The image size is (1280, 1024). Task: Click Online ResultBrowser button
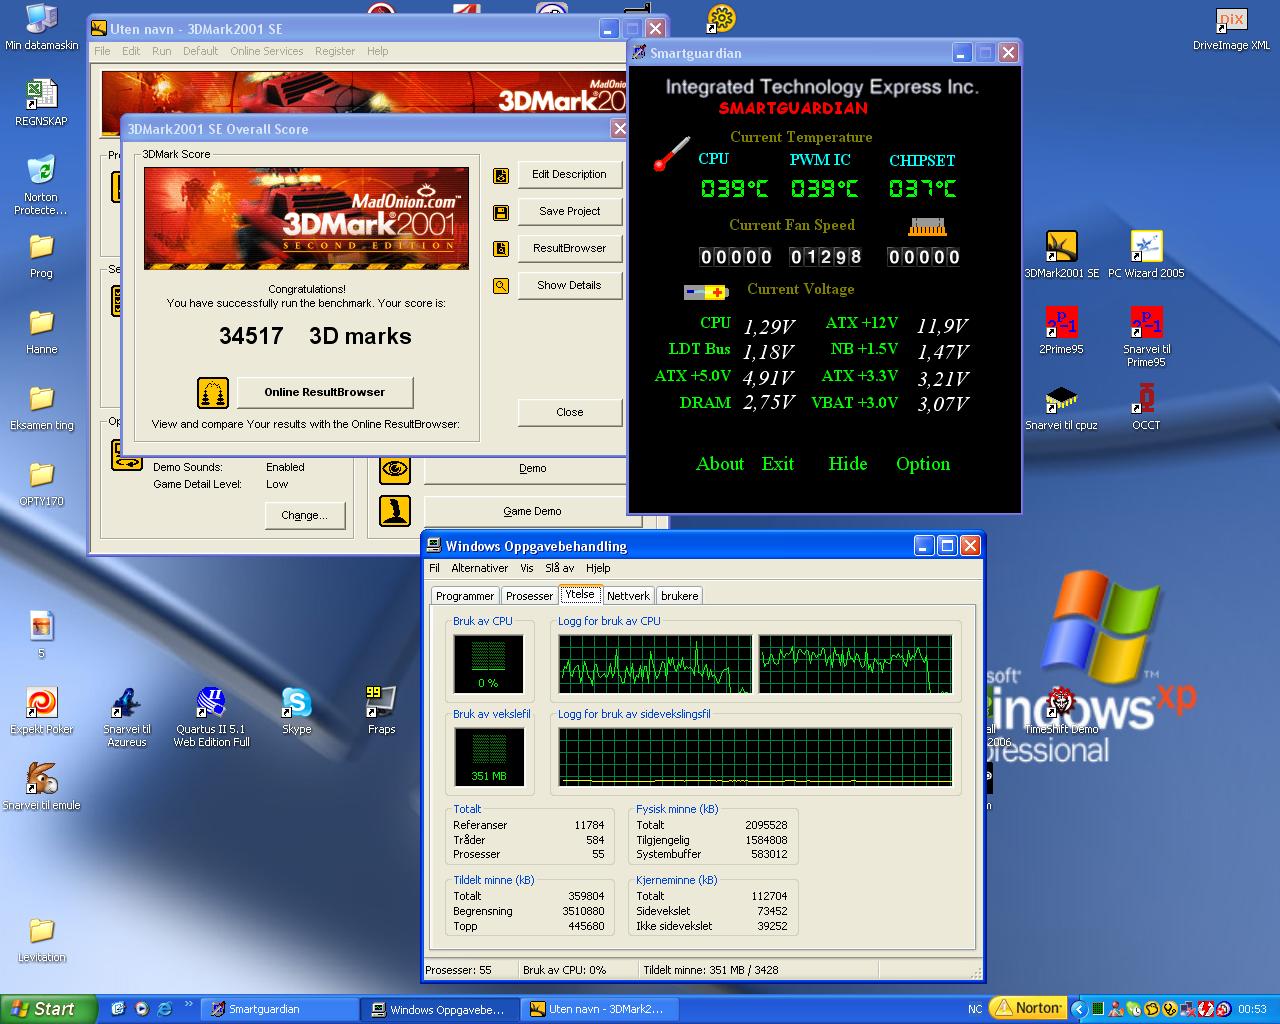click(325, 393)
